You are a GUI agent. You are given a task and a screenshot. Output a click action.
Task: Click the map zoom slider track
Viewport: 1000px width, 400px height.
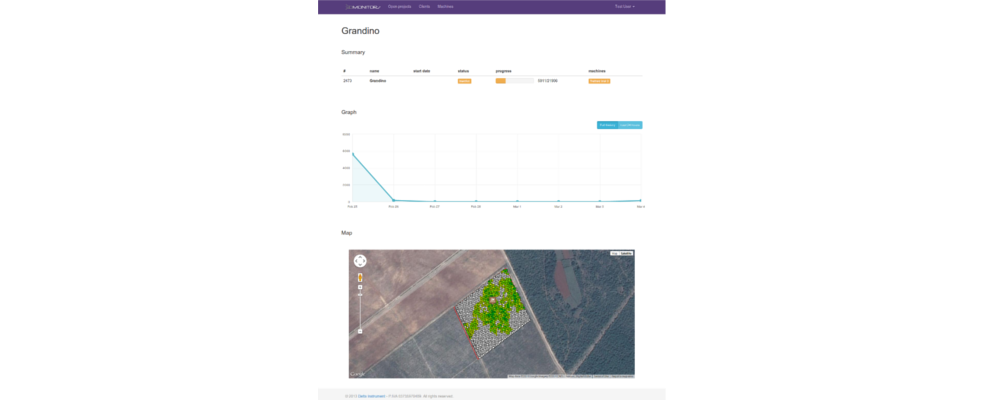coord(360,310)
